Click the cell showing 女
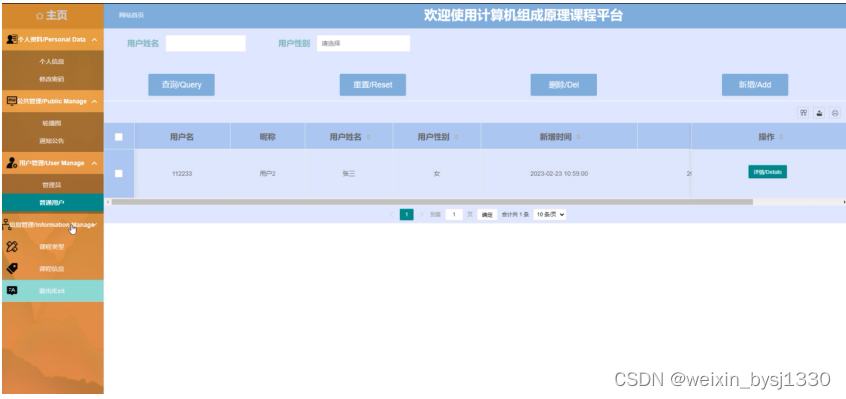Viewport: 846px width, 399px height. (436, 174)
